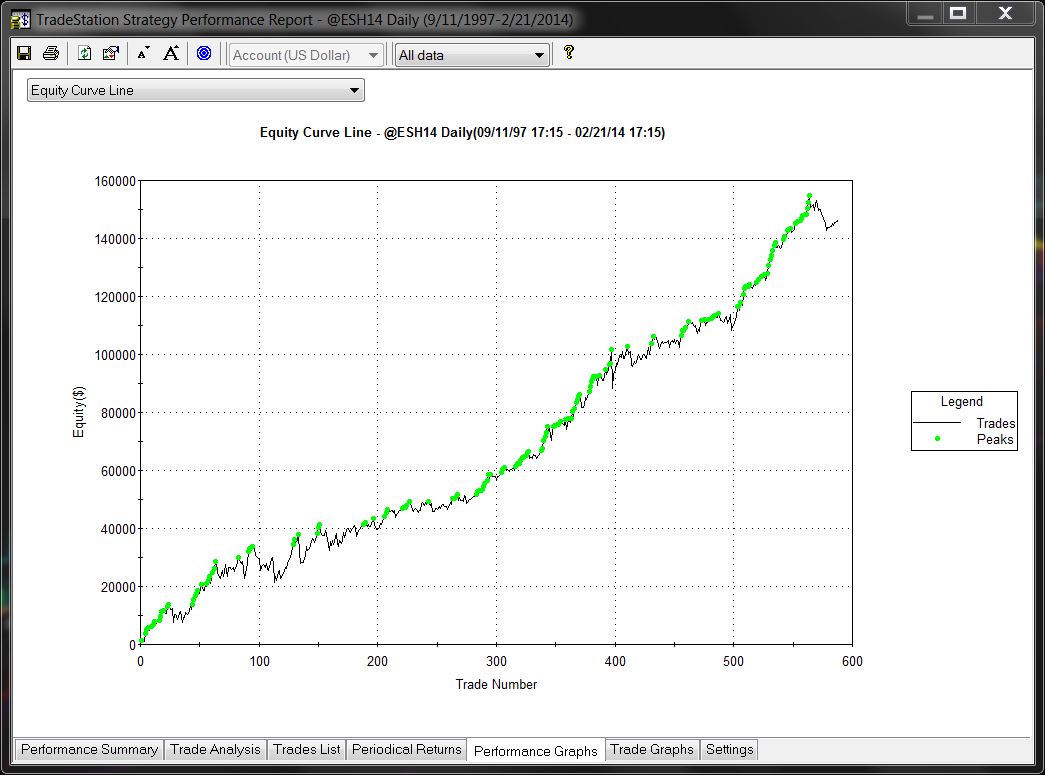The width and height of the screenshot is (1045, 775).
Task: Click the highest green peak marker on chart
Action: click(x=809, y=196)
